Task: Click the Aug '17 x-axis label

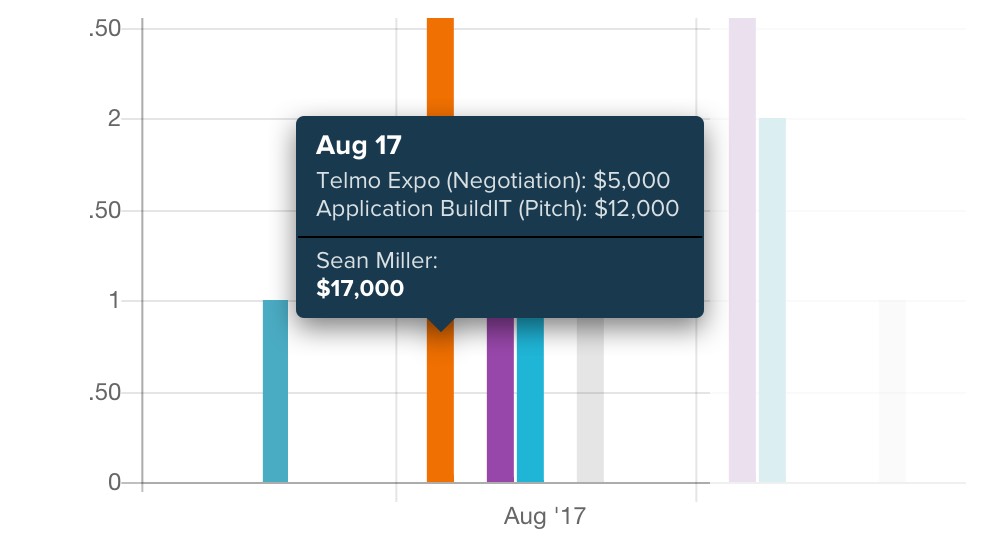Action: click(545, 516)
